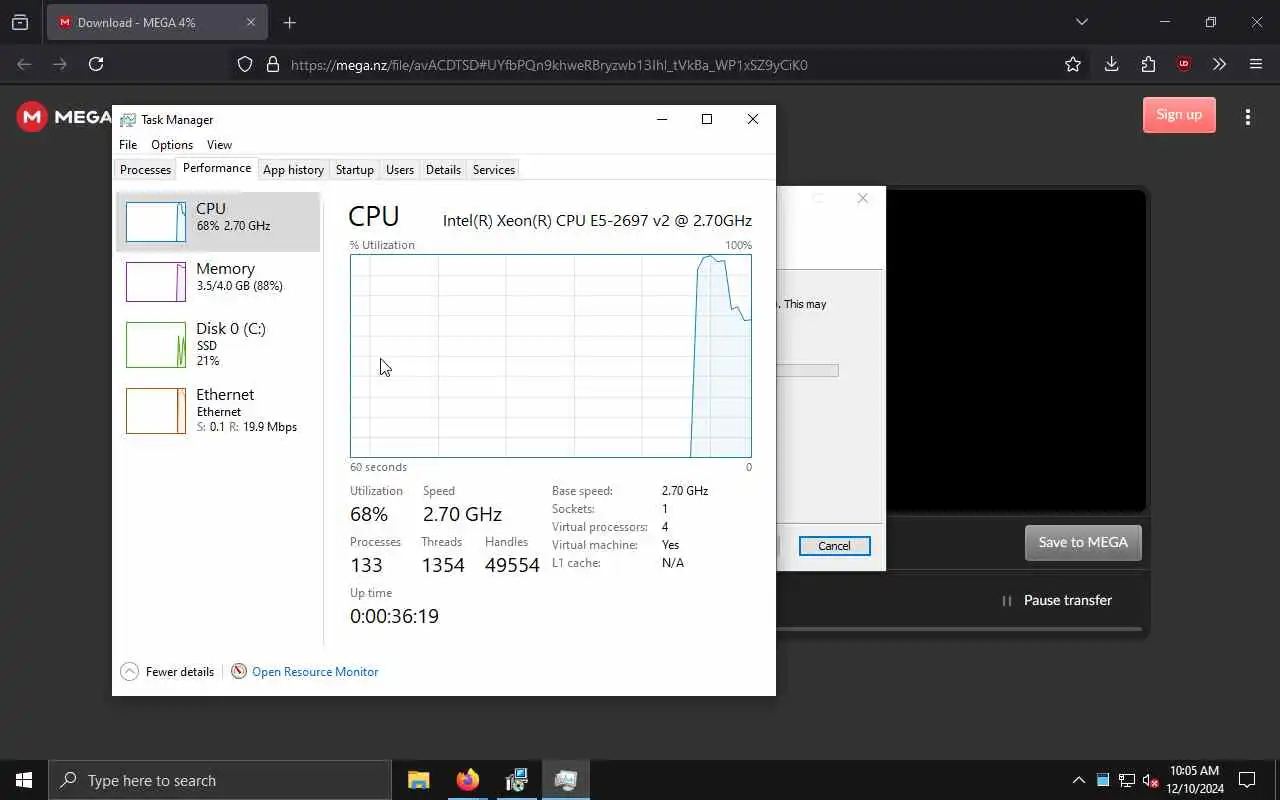
Task: Open File Explorer from taskbar
Action: click(x=419, y=780)
